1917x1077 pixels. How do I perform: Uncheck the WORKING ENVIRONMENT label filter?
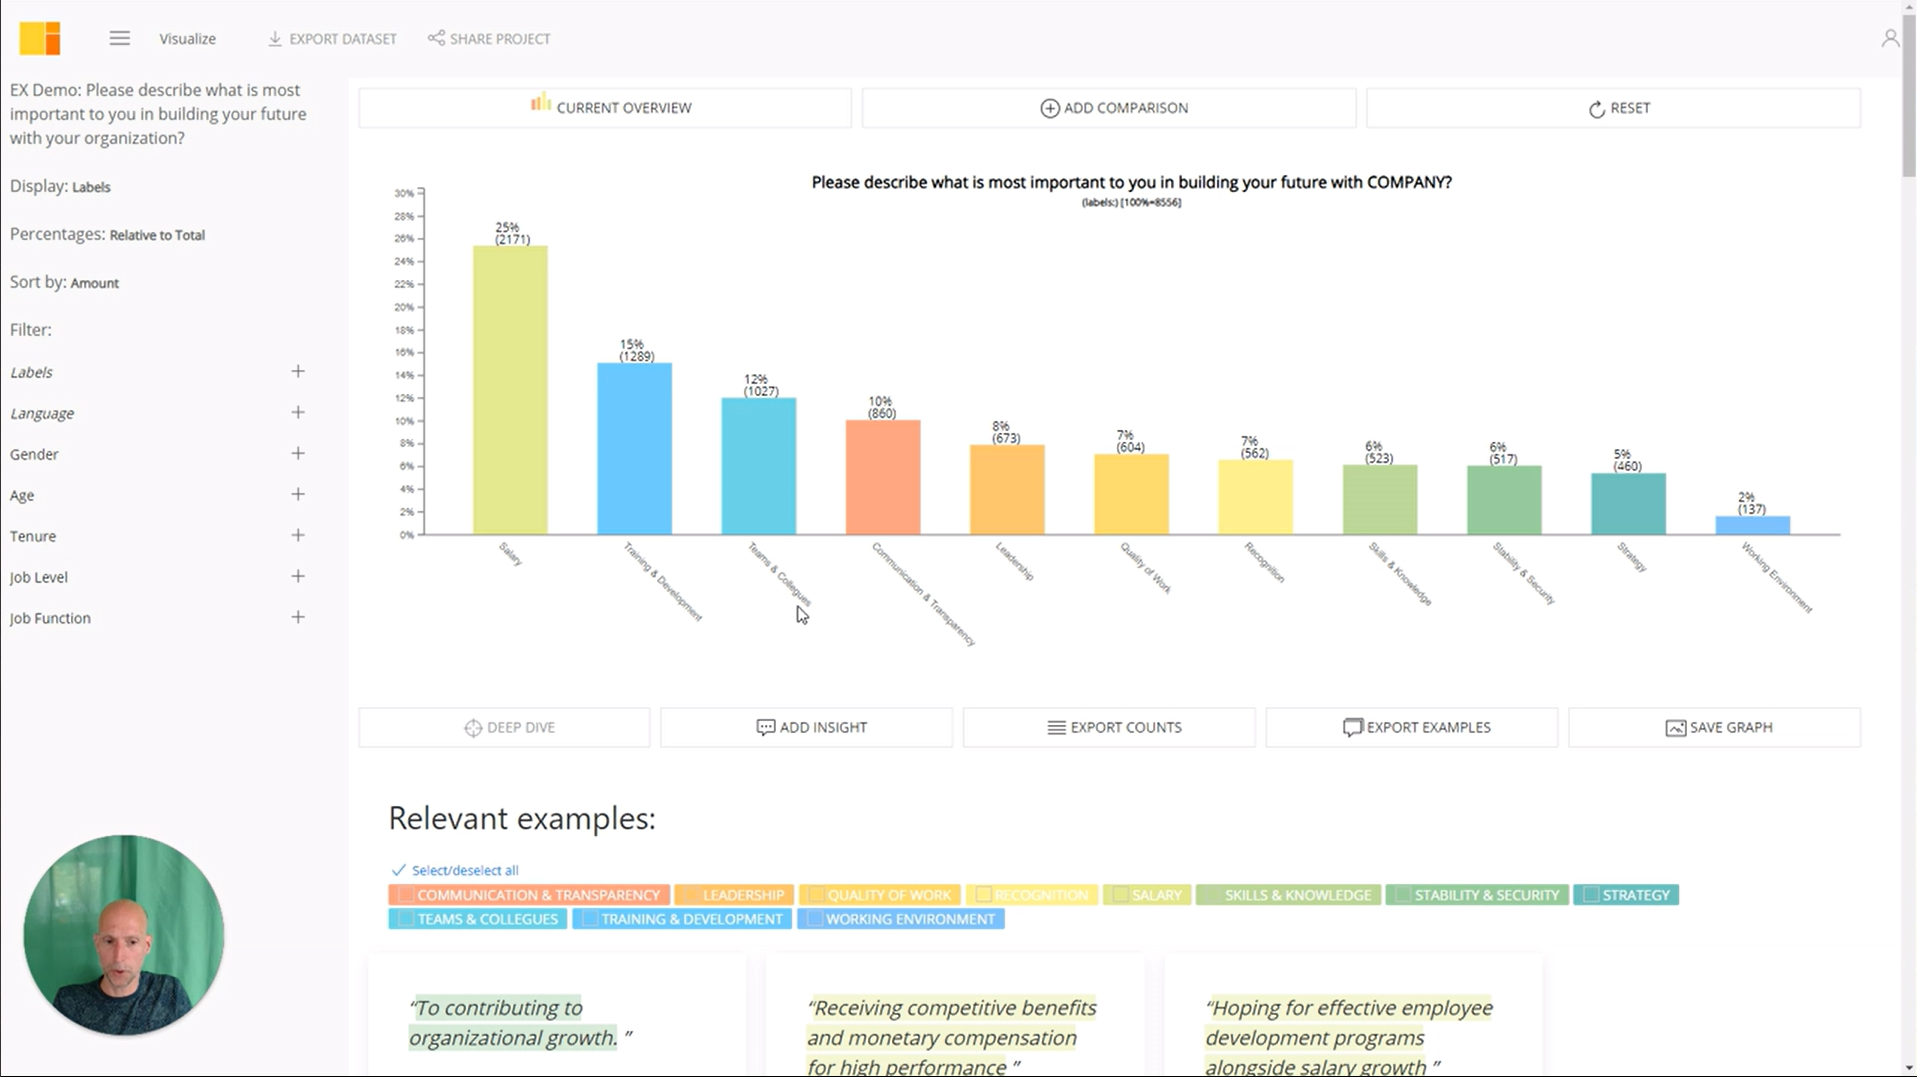click(x=817, y=918)
